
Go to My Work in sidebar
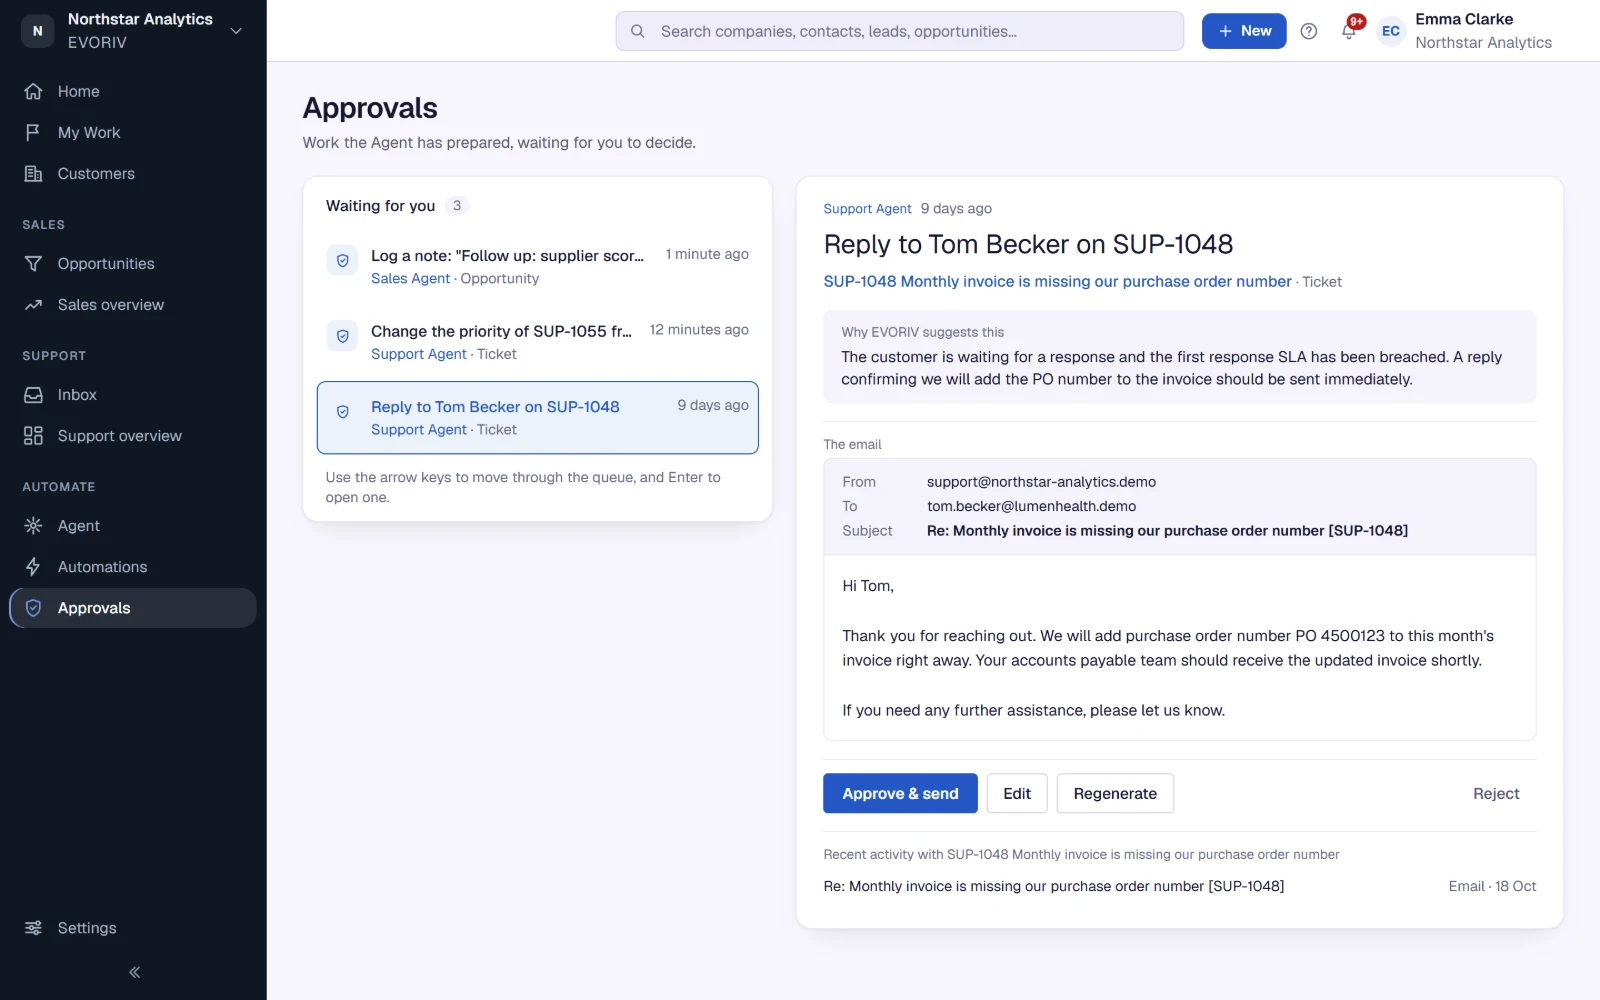pyautogui.click(x=133, y=132)
